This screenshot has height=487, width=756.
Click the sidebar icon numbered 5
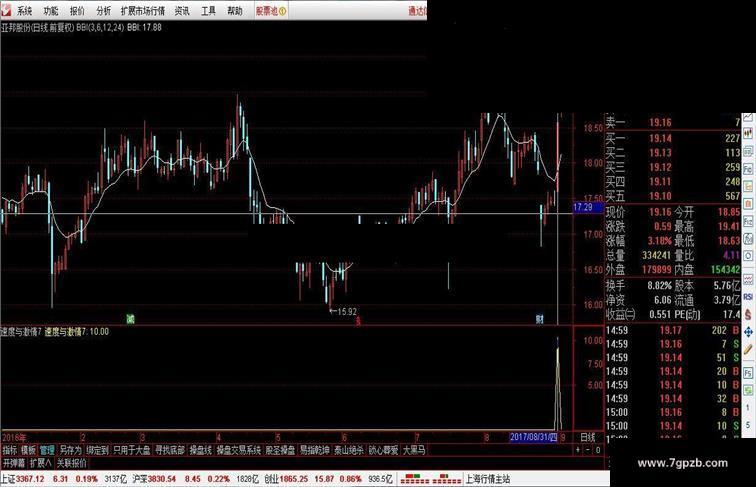point(748,425)
